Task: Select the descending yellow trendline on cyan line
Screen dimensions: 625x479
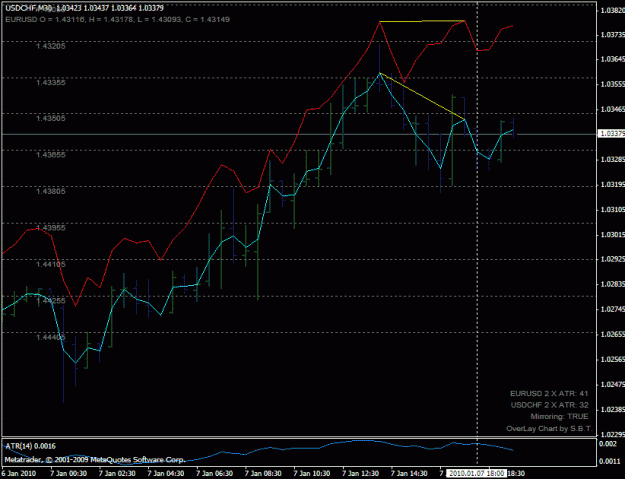Action: [422, 96]
